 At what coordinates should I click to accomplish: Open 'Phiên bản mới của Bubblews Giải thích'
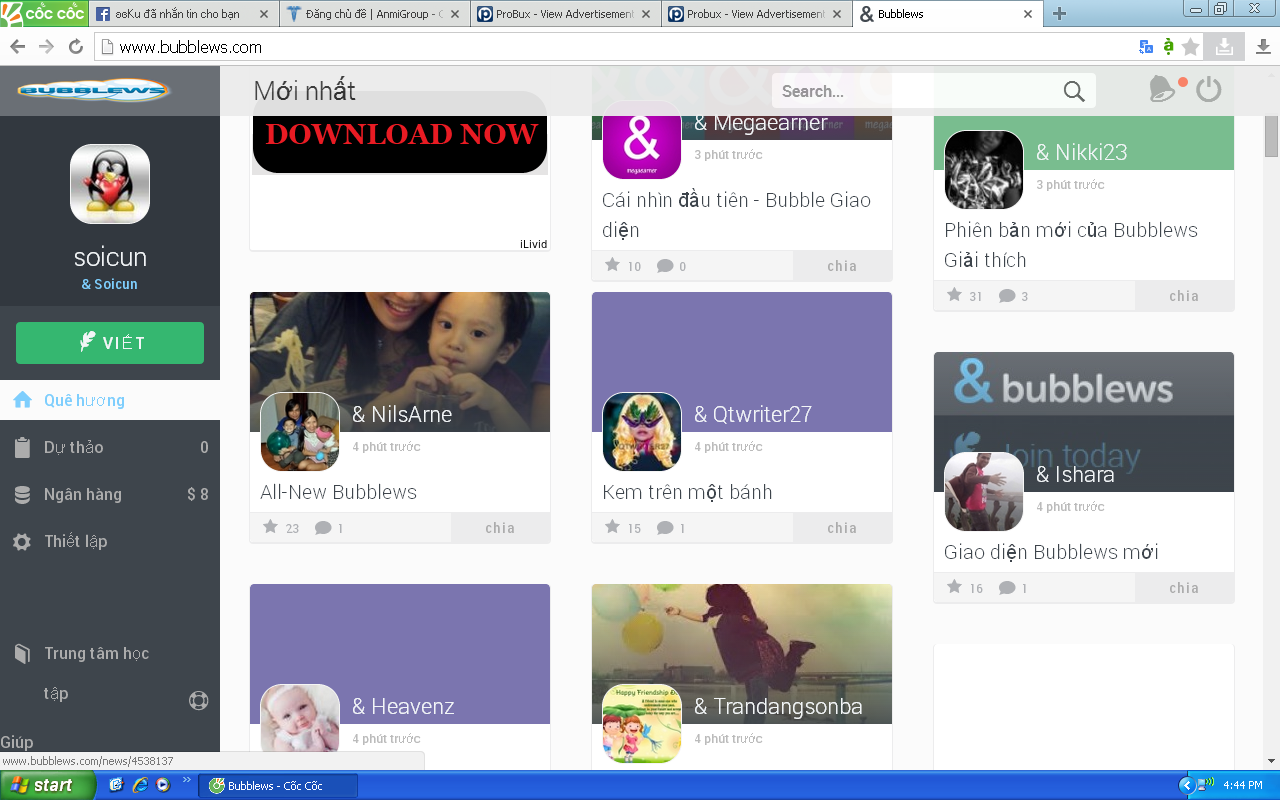[x=1071, y=245]
